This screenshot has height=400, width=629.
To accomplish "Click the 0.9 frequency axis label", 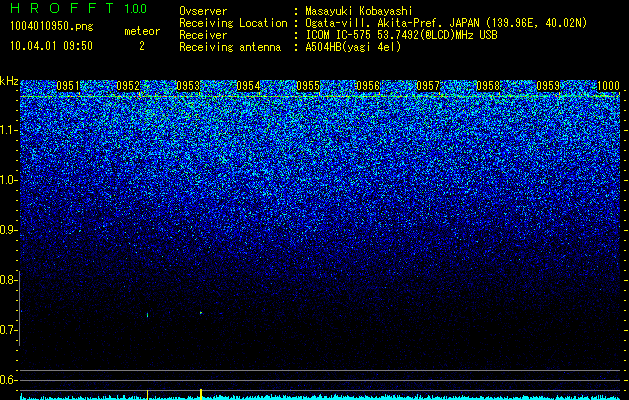I will point(8,230).
